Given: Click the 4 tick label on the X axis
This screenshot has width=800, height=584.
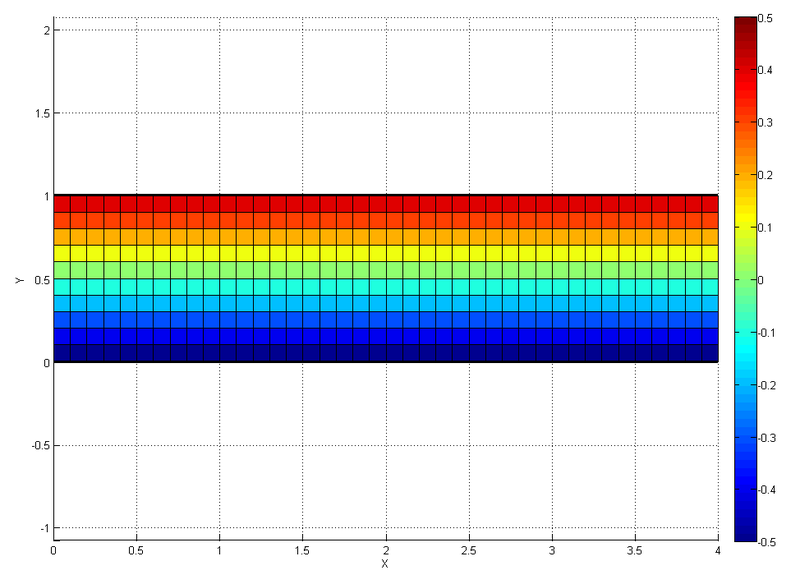Looking at the screenshot, I should coord(718,552).
